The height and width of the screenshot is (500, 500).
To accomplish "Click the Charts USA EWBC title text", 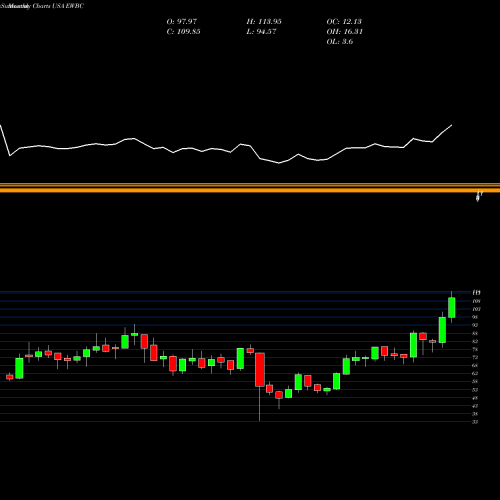I will pos(58,6).
